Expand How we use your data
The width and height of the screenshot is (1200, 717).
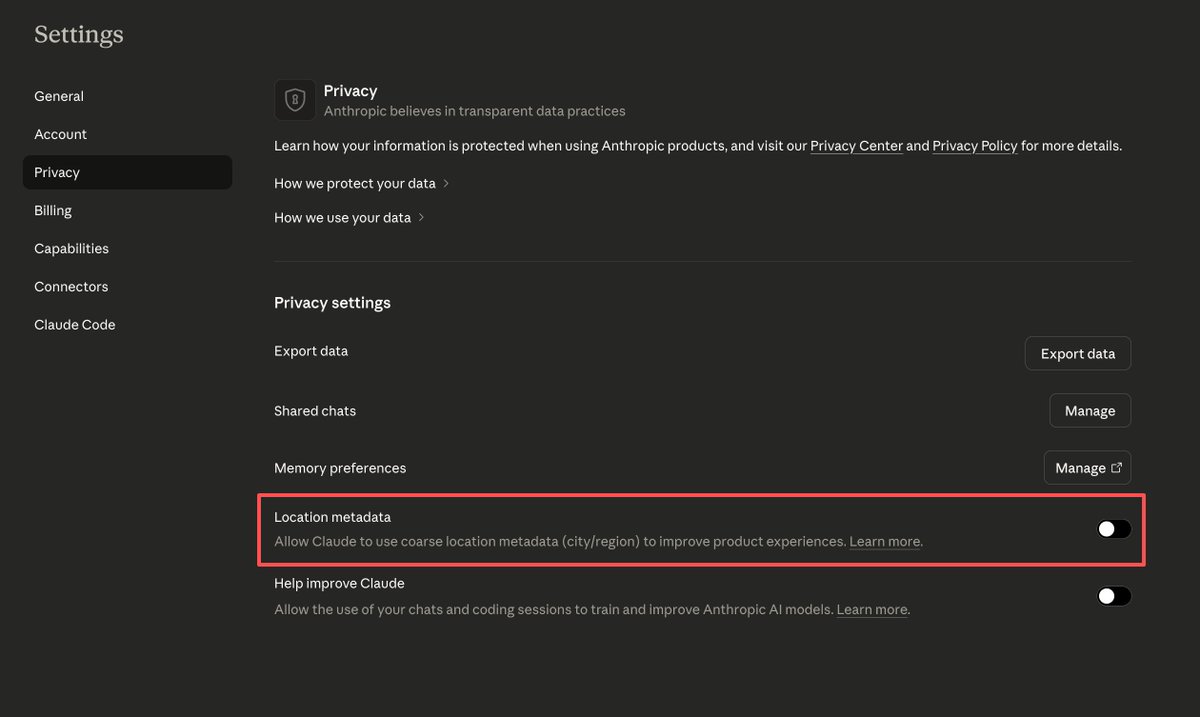pos(350,217)
